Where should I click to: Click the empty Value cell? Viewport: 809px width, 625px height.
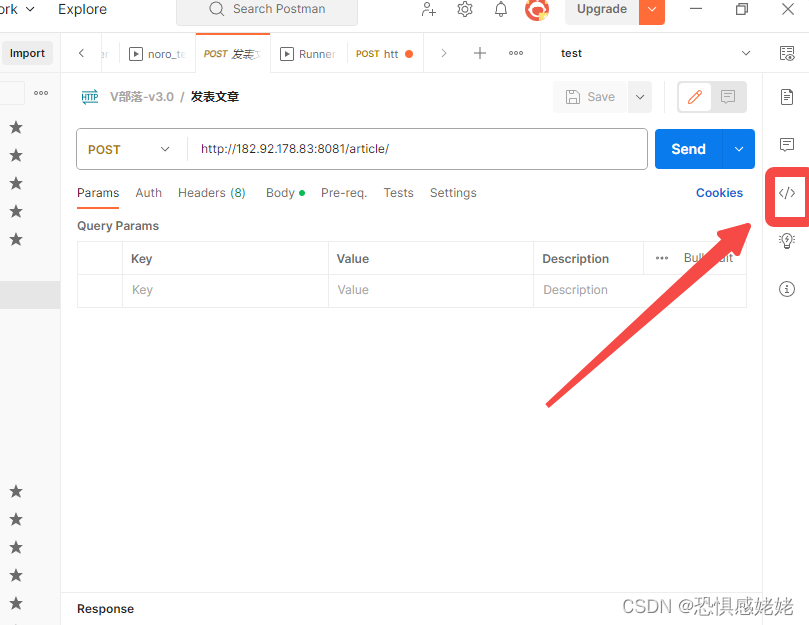430,290
